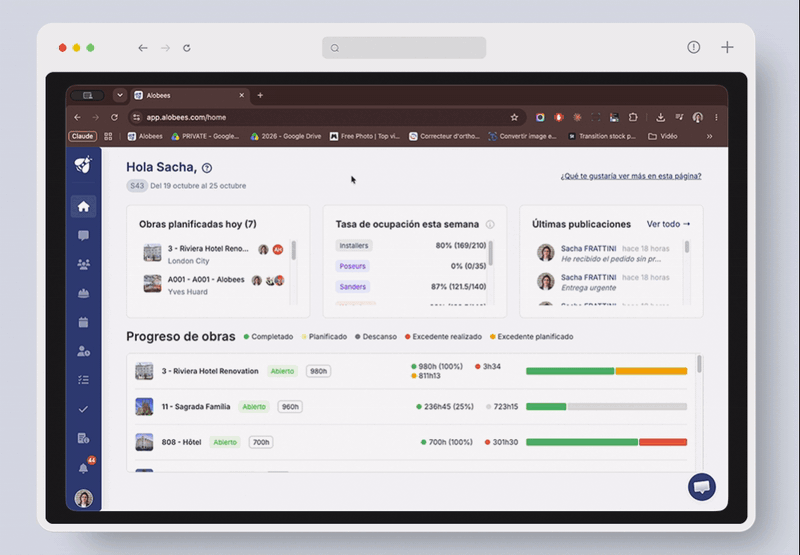
Task: Bookmark the page with the star icon
Action: (x=514, y=117)
